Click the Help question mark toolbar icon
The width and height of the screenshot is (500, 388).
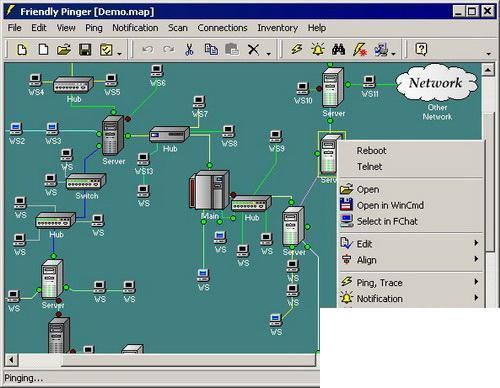421,50
